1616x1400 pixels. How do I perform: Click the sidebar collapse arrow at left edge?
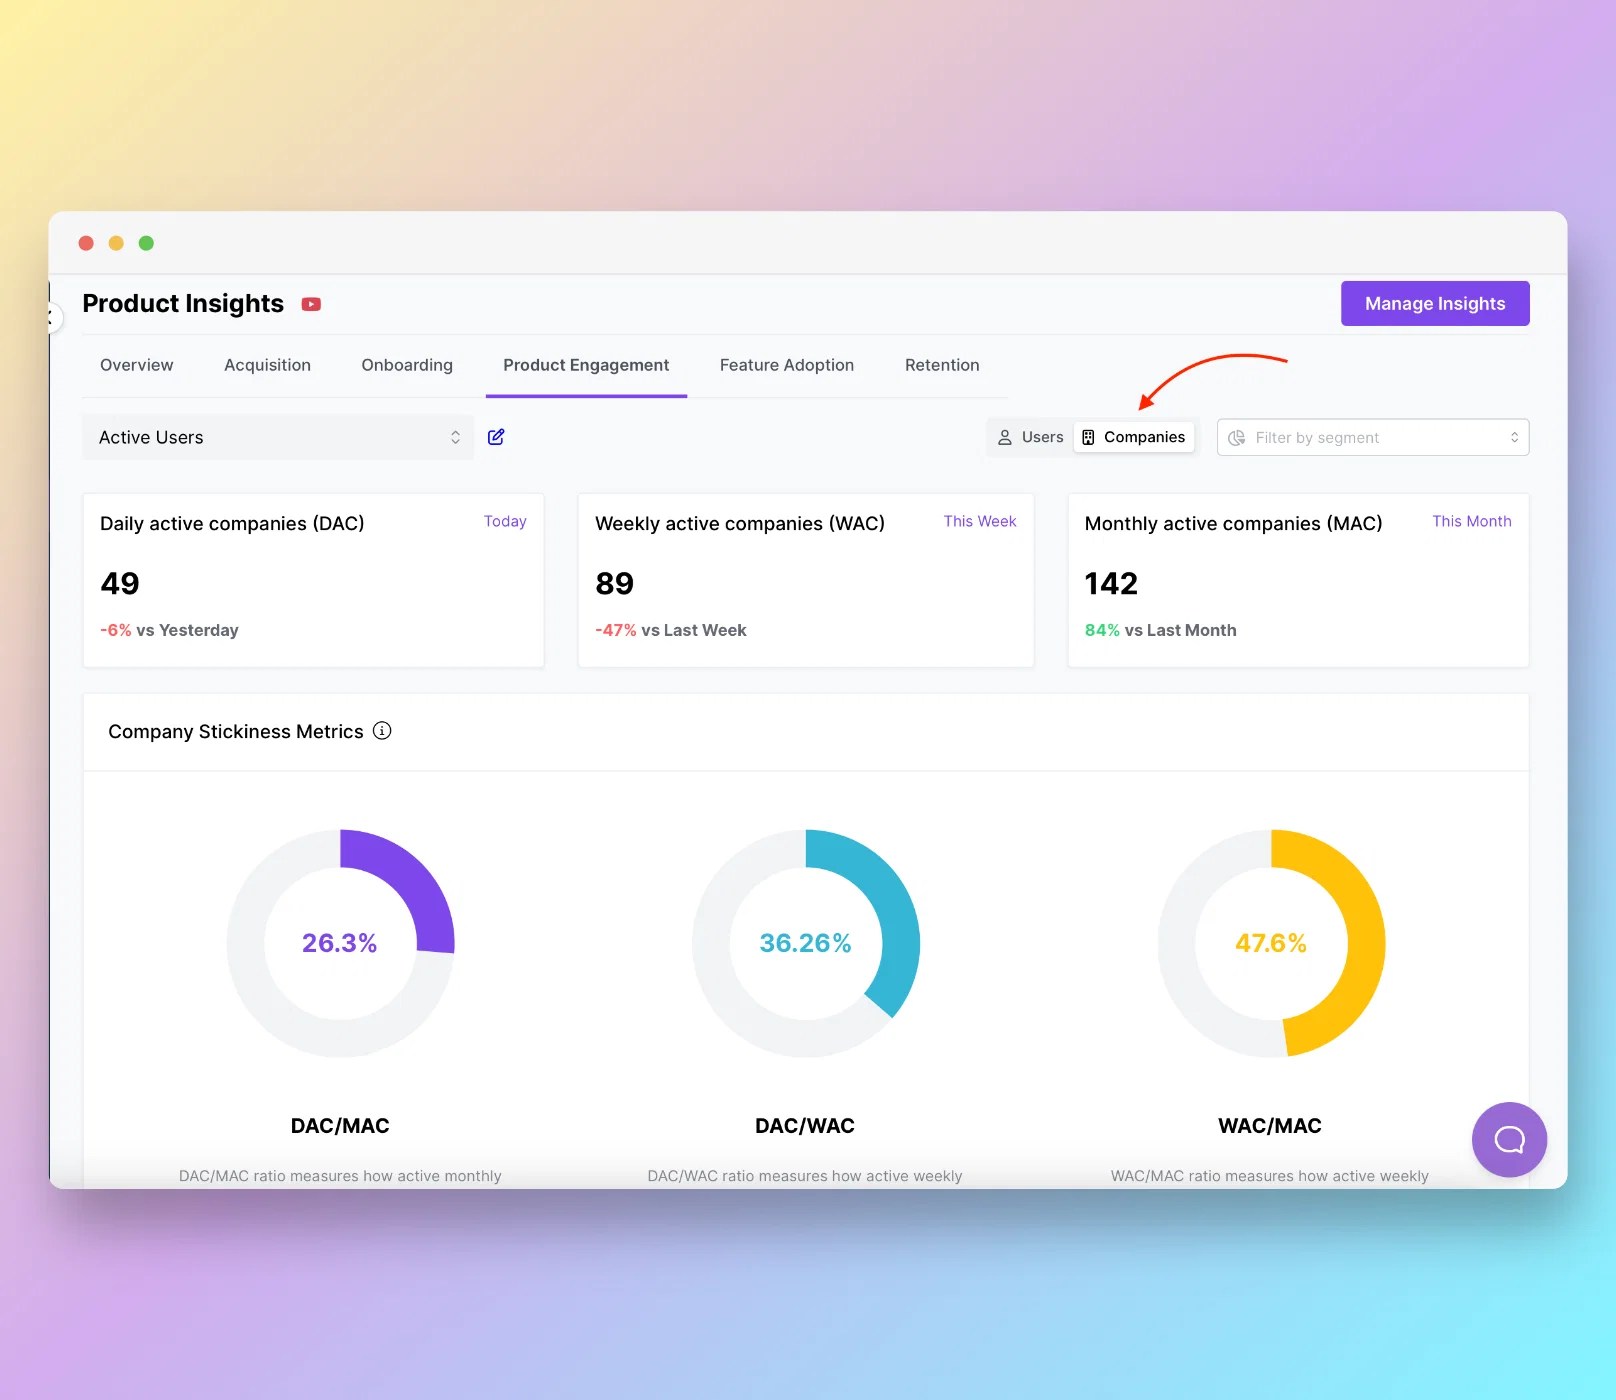tap(51, 318)
